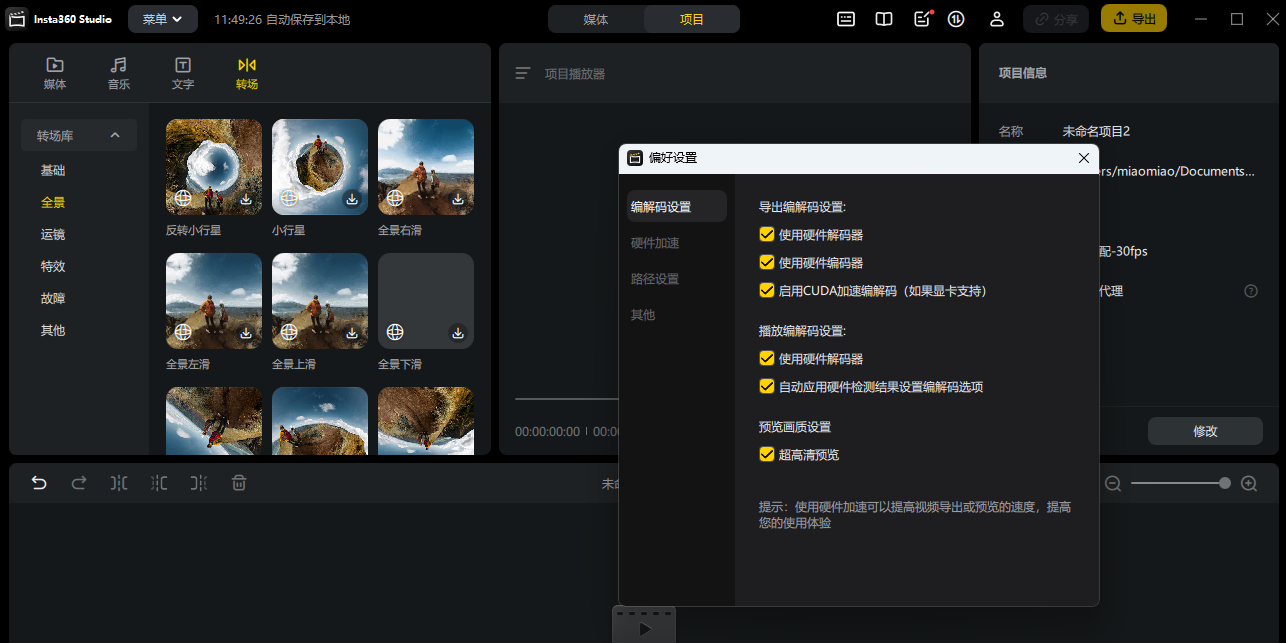Click the redo arrow in timeline toolbar
This screenshot has width=1286, height=643.
coord(79,483)
